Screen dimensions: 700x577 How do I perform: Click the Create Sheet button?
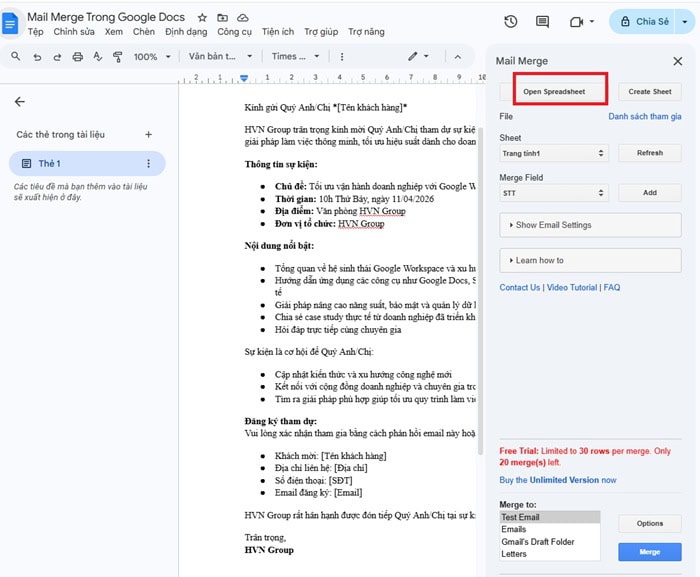[x=650, y=92]
